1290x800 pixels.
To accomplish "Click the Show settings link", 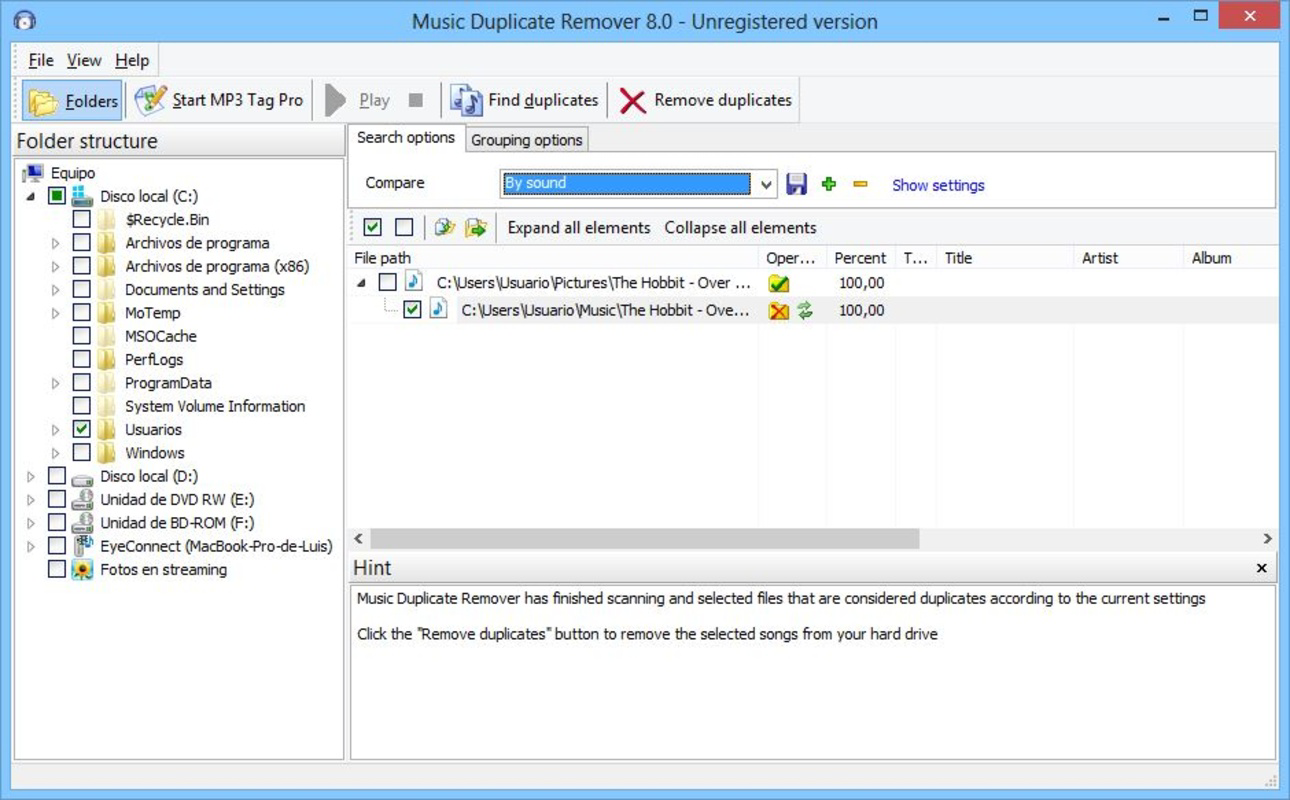I will click(938, 185).
